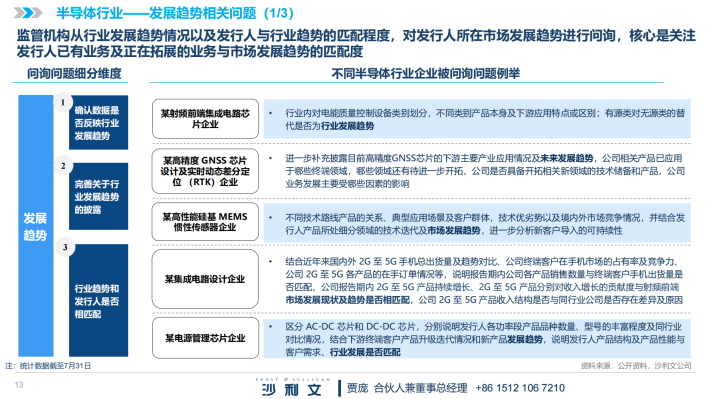Screen dimensions: 710x399
Task: Click the 某集成电路设计企业 label box
Action: (x=205, y=279)
